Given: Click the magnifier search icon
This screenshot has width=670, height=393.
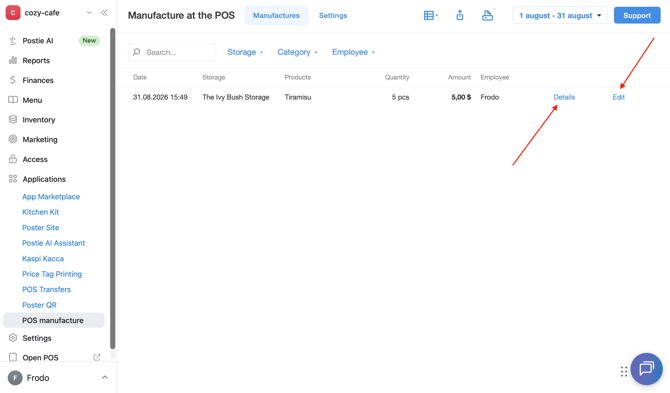Looking at the screenshot, I should (x=136, y=52).
